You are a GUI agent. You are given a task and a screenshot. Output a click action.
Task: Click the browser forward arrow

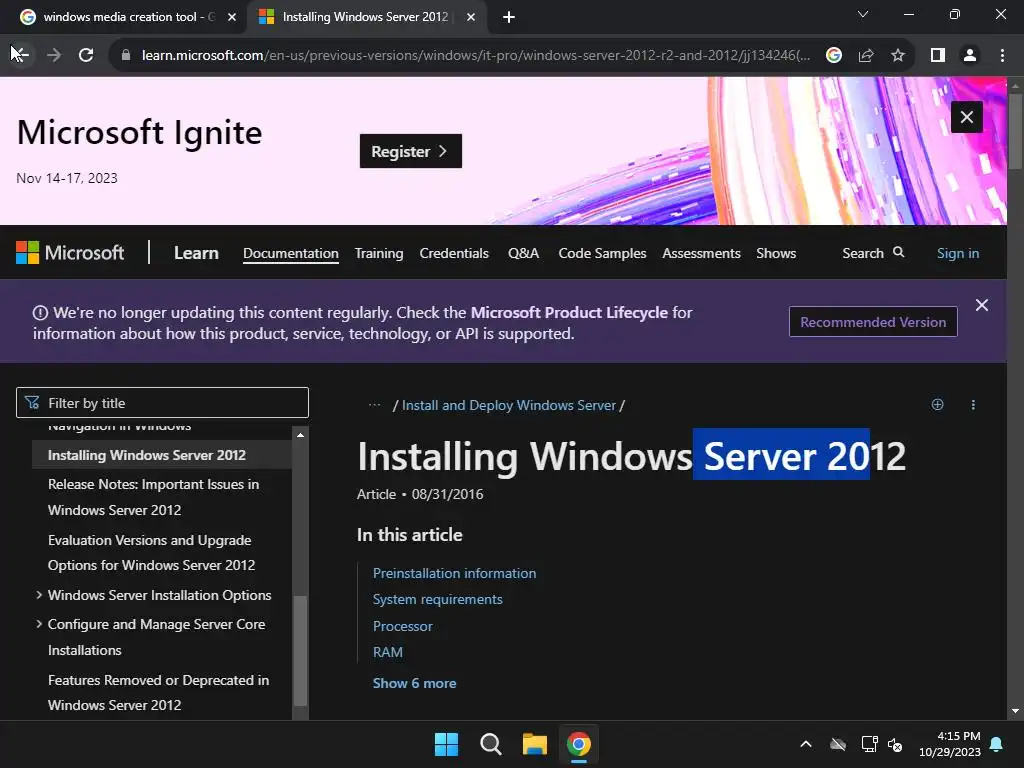point(54,55)
